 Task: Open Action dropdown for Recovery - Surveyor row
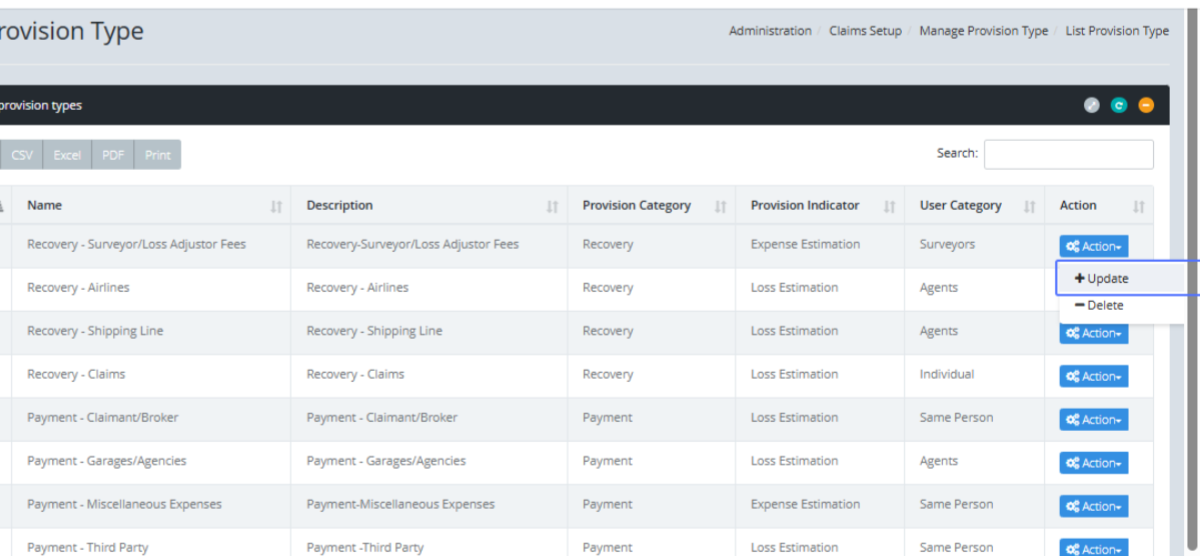[1093, 246]
